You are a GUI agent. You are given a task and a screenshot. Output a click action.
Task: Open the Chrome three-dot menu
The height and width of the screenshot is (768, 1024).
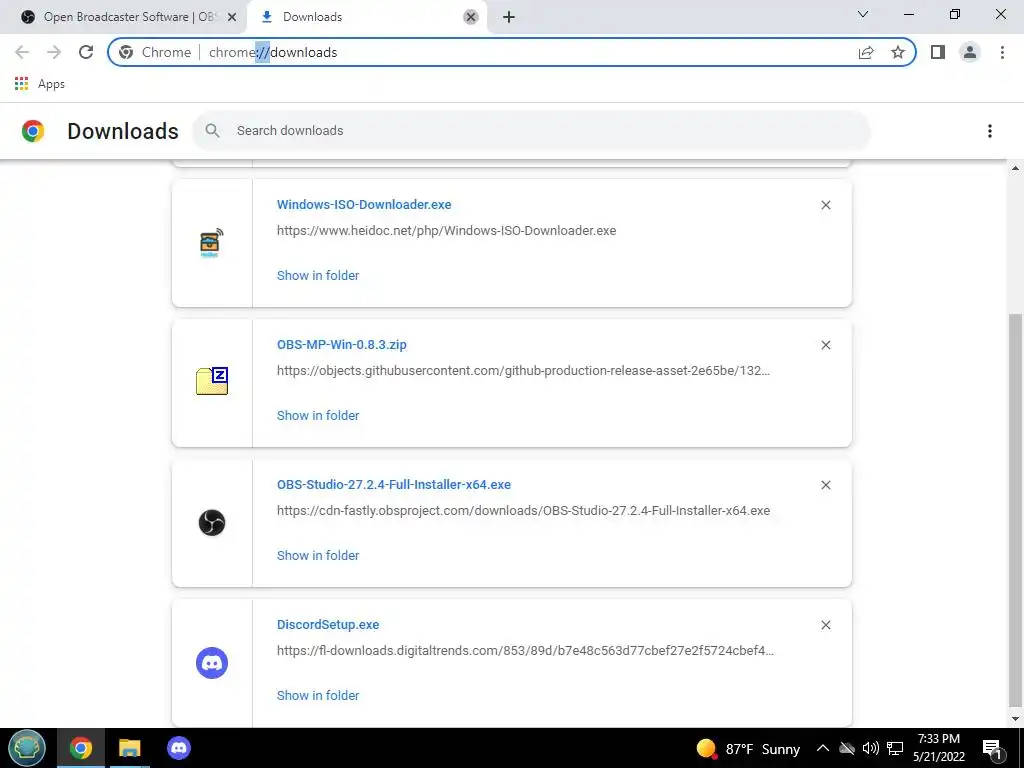pos(1002,52)
